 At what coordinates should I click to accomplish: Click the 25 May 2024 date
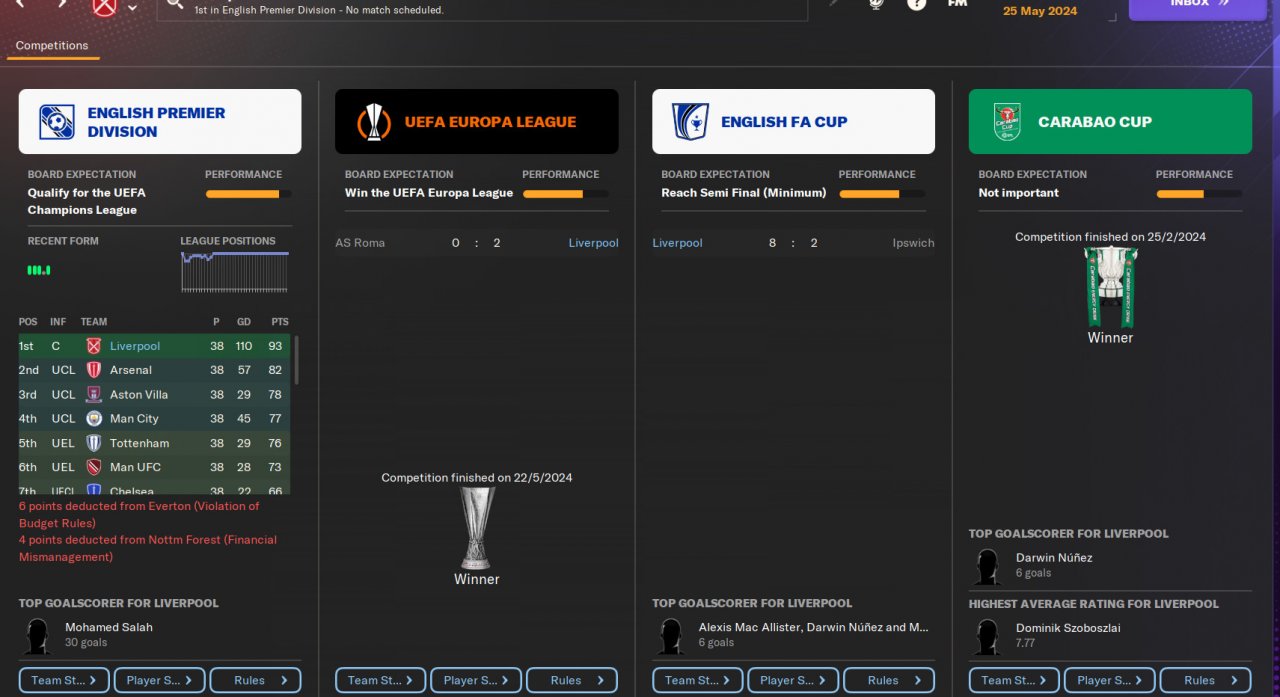click(1040, 11)
